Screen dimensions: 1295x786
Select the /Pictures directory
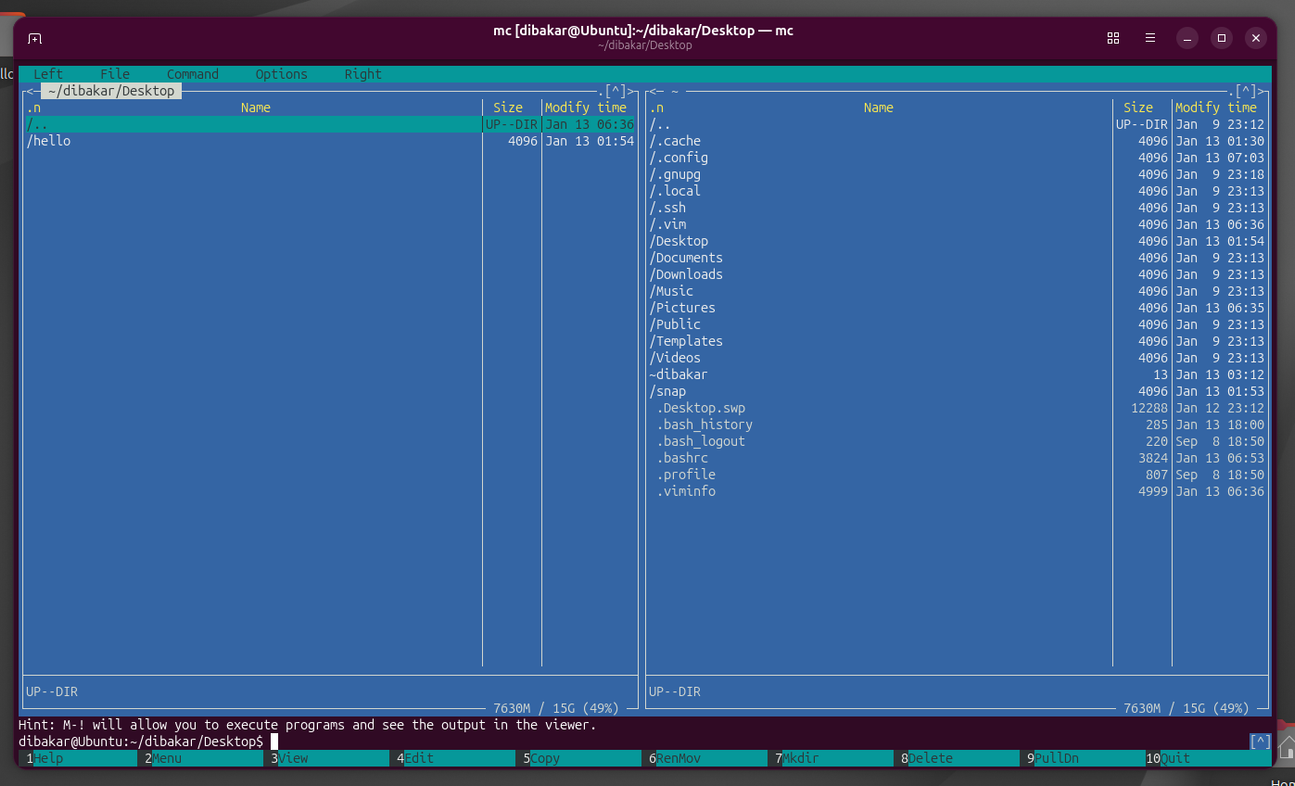(x=957, y=308)
